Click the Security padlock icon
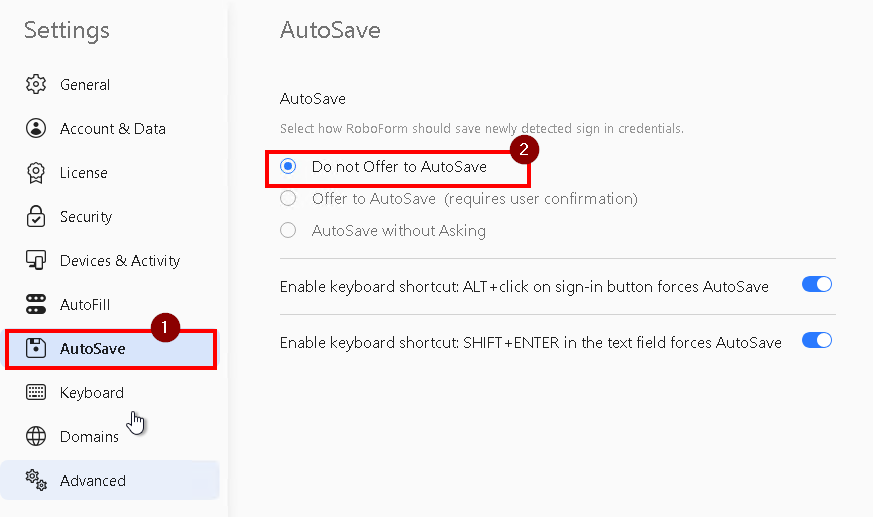Image resolution: width=873 pixels, height=517 pixels. tap(36, 216)
